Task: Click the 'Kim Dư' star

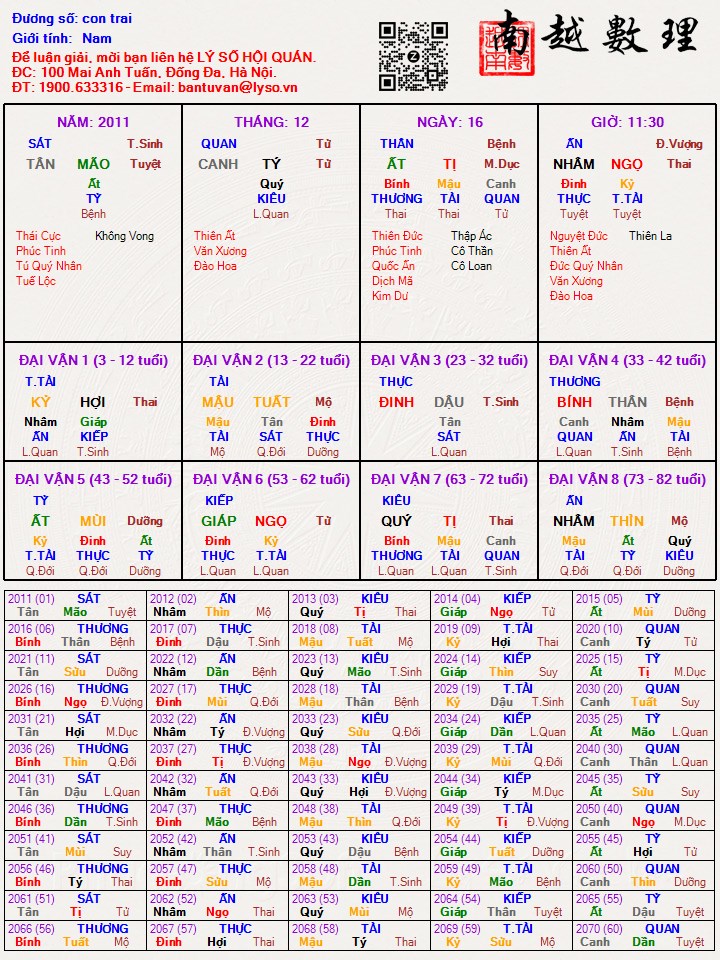Action: coord(390,296)
